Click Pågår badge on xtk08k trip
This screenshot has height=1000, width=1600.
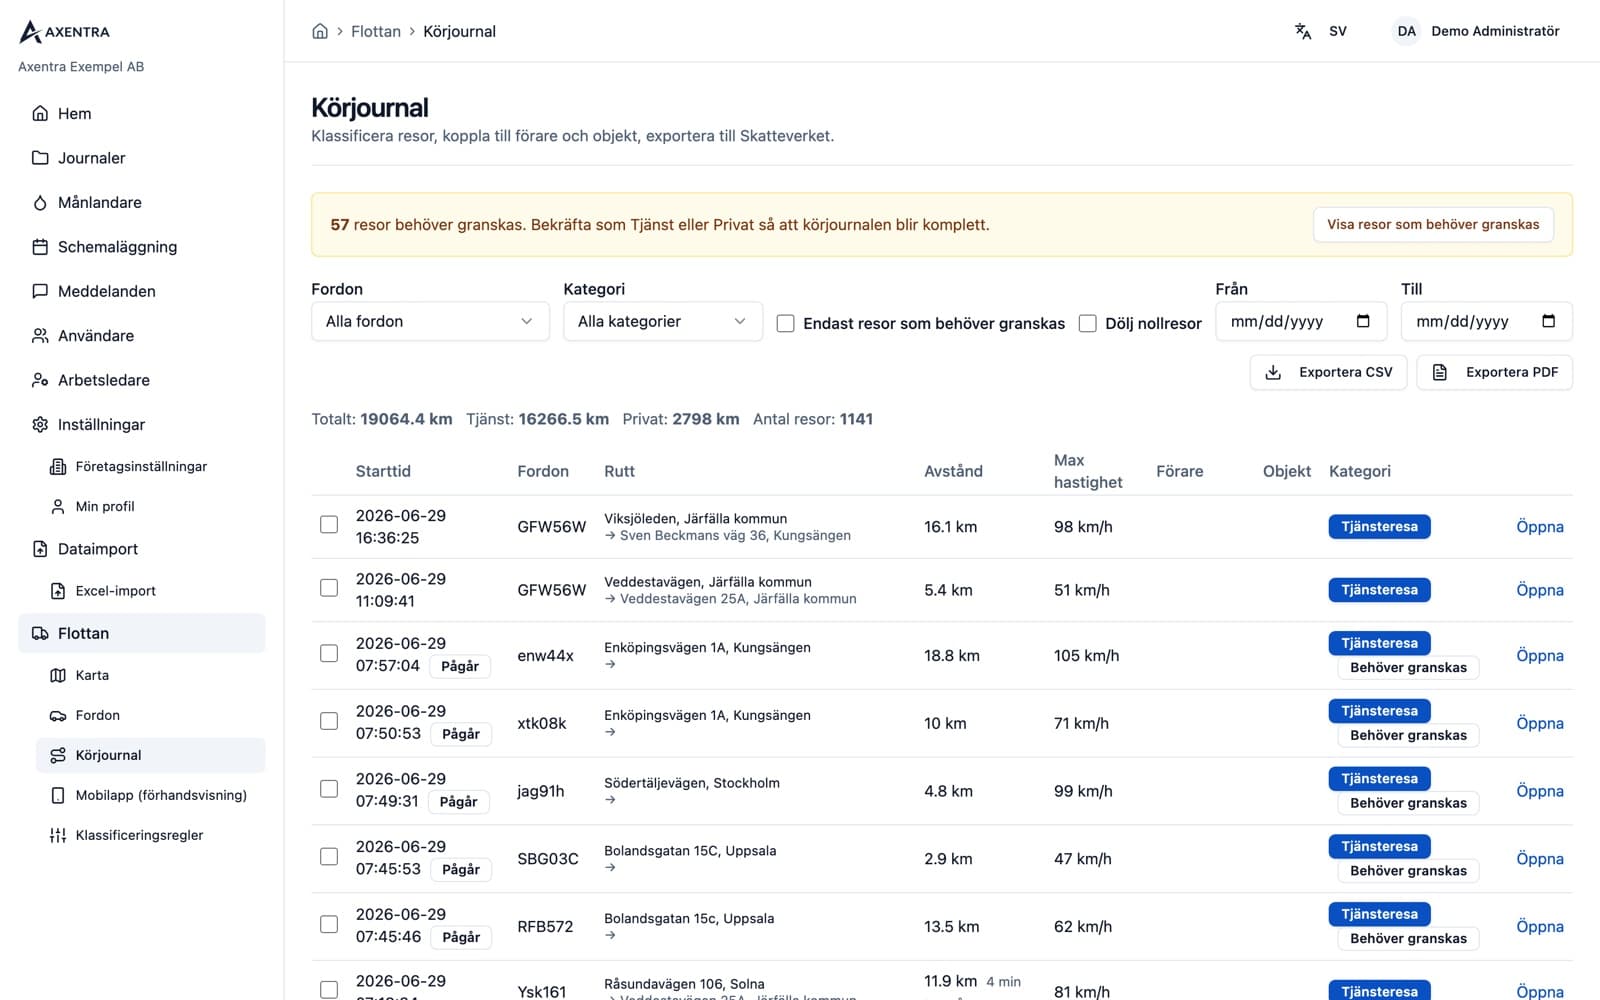461,734
